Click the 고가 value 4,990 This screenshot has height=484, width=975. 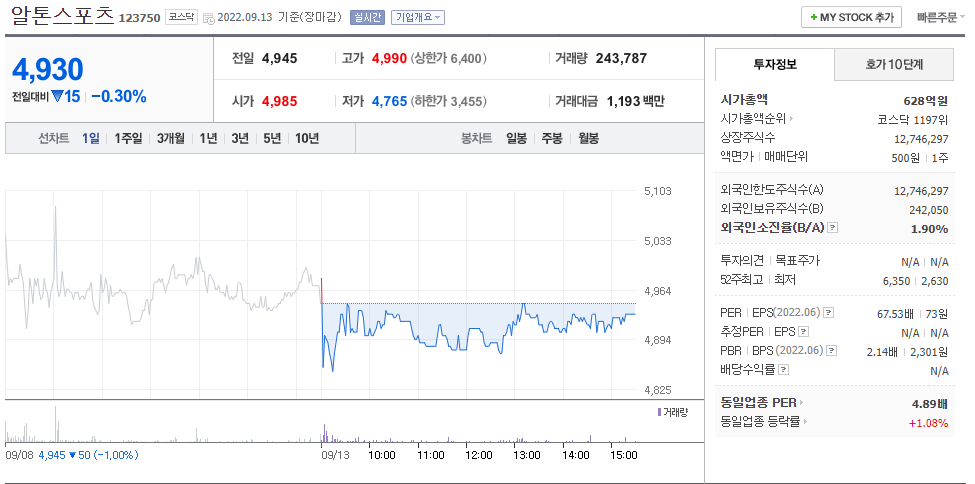coord(389,58)
